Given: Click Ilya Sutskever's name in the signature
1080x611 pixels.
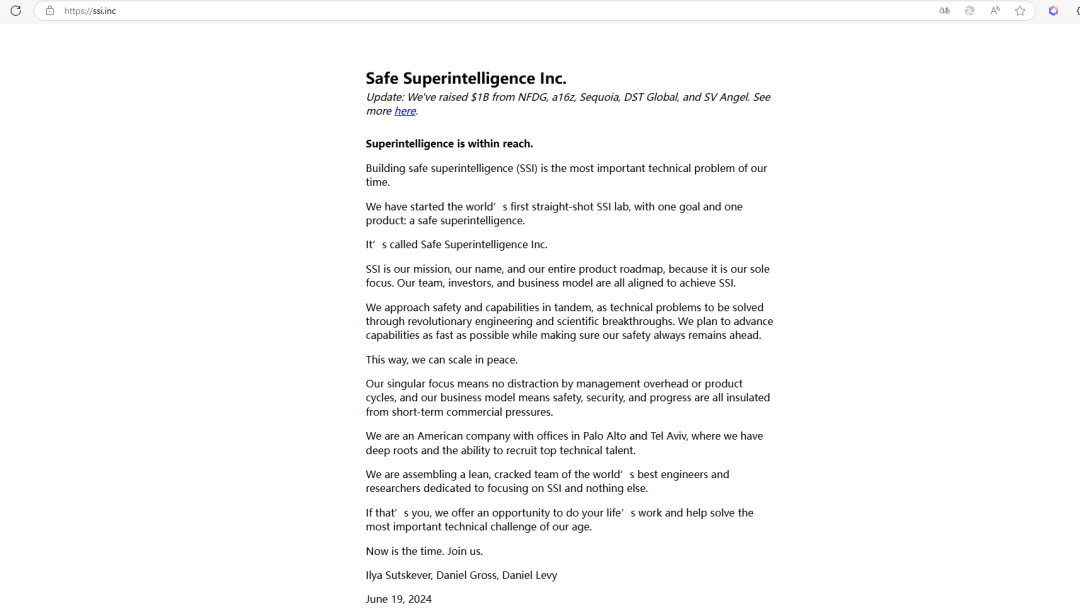Looking at the screenshot, I should coord(397,575).
